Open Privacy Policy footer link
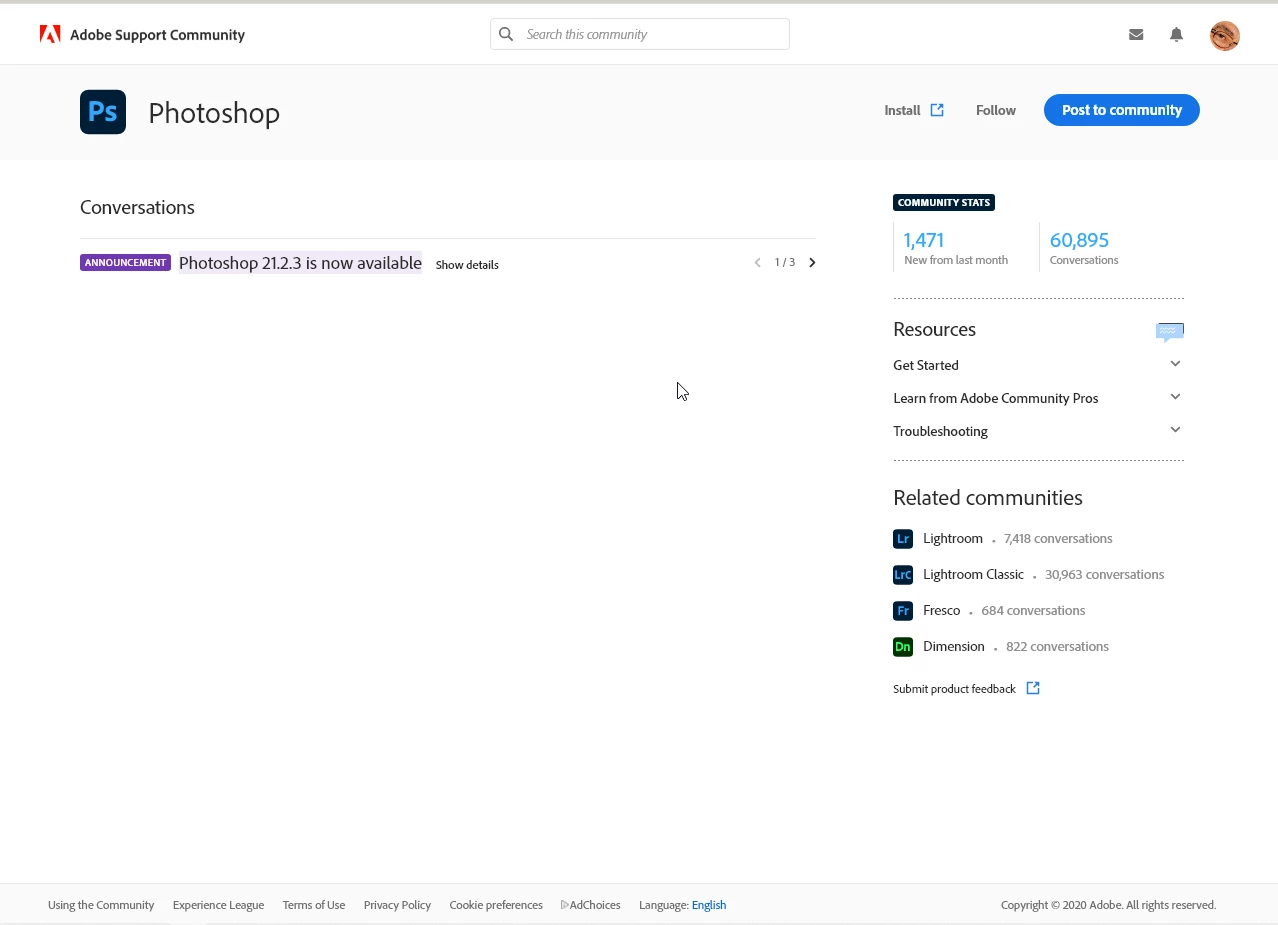Viewport: 1278px width, 925px height. pyautogui.click(x=397, y=905)
